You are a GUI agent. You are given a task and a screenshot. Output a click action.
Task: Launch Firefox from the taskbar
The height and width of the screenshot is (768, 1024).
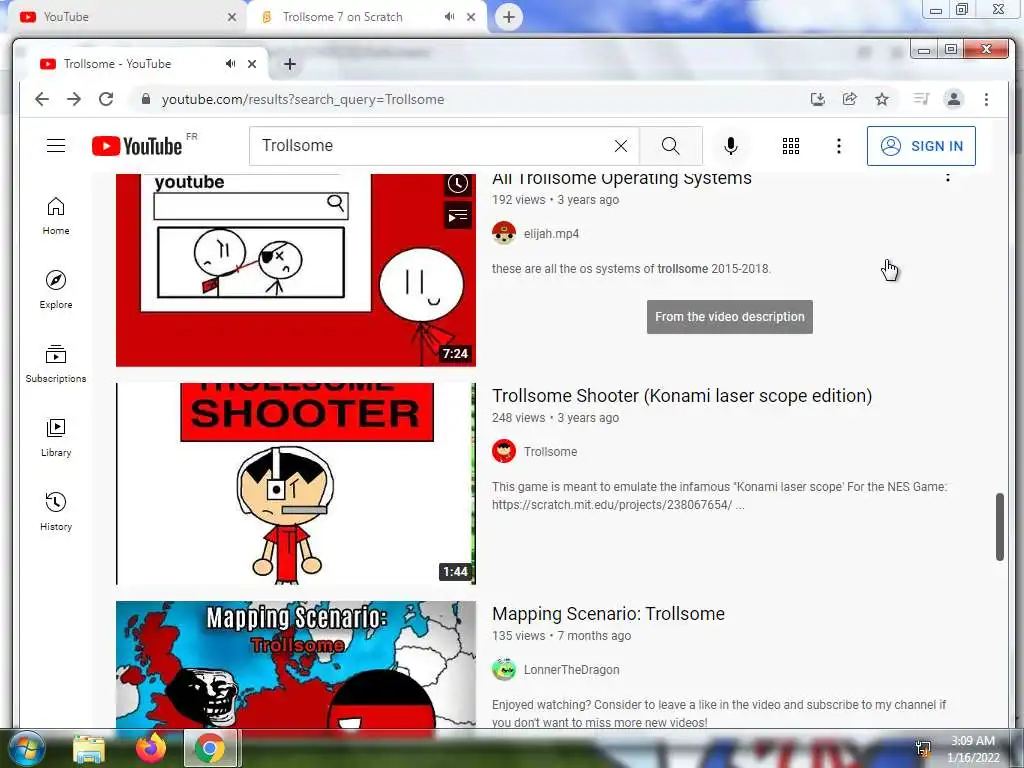click(x=151, y=748)
